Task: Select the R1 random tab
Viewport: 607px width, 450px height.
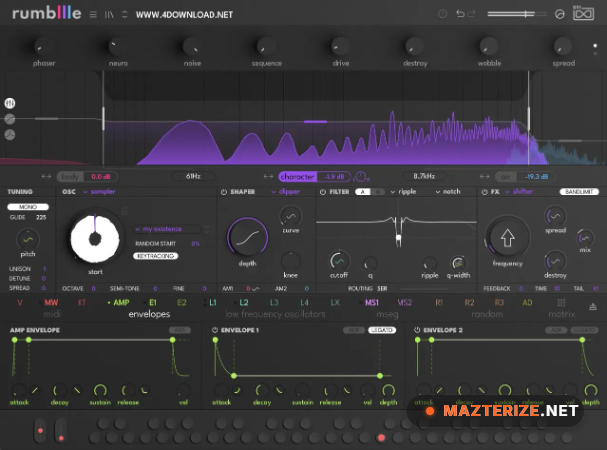Action: 439,302
